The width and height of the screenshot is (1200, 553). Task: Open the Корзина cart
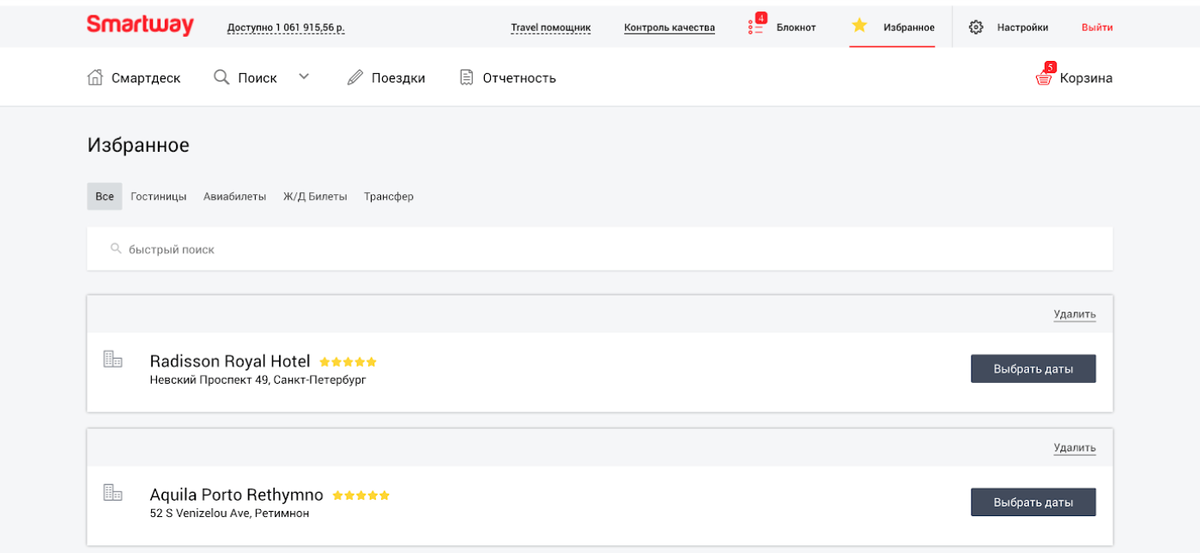(1086, 78)
